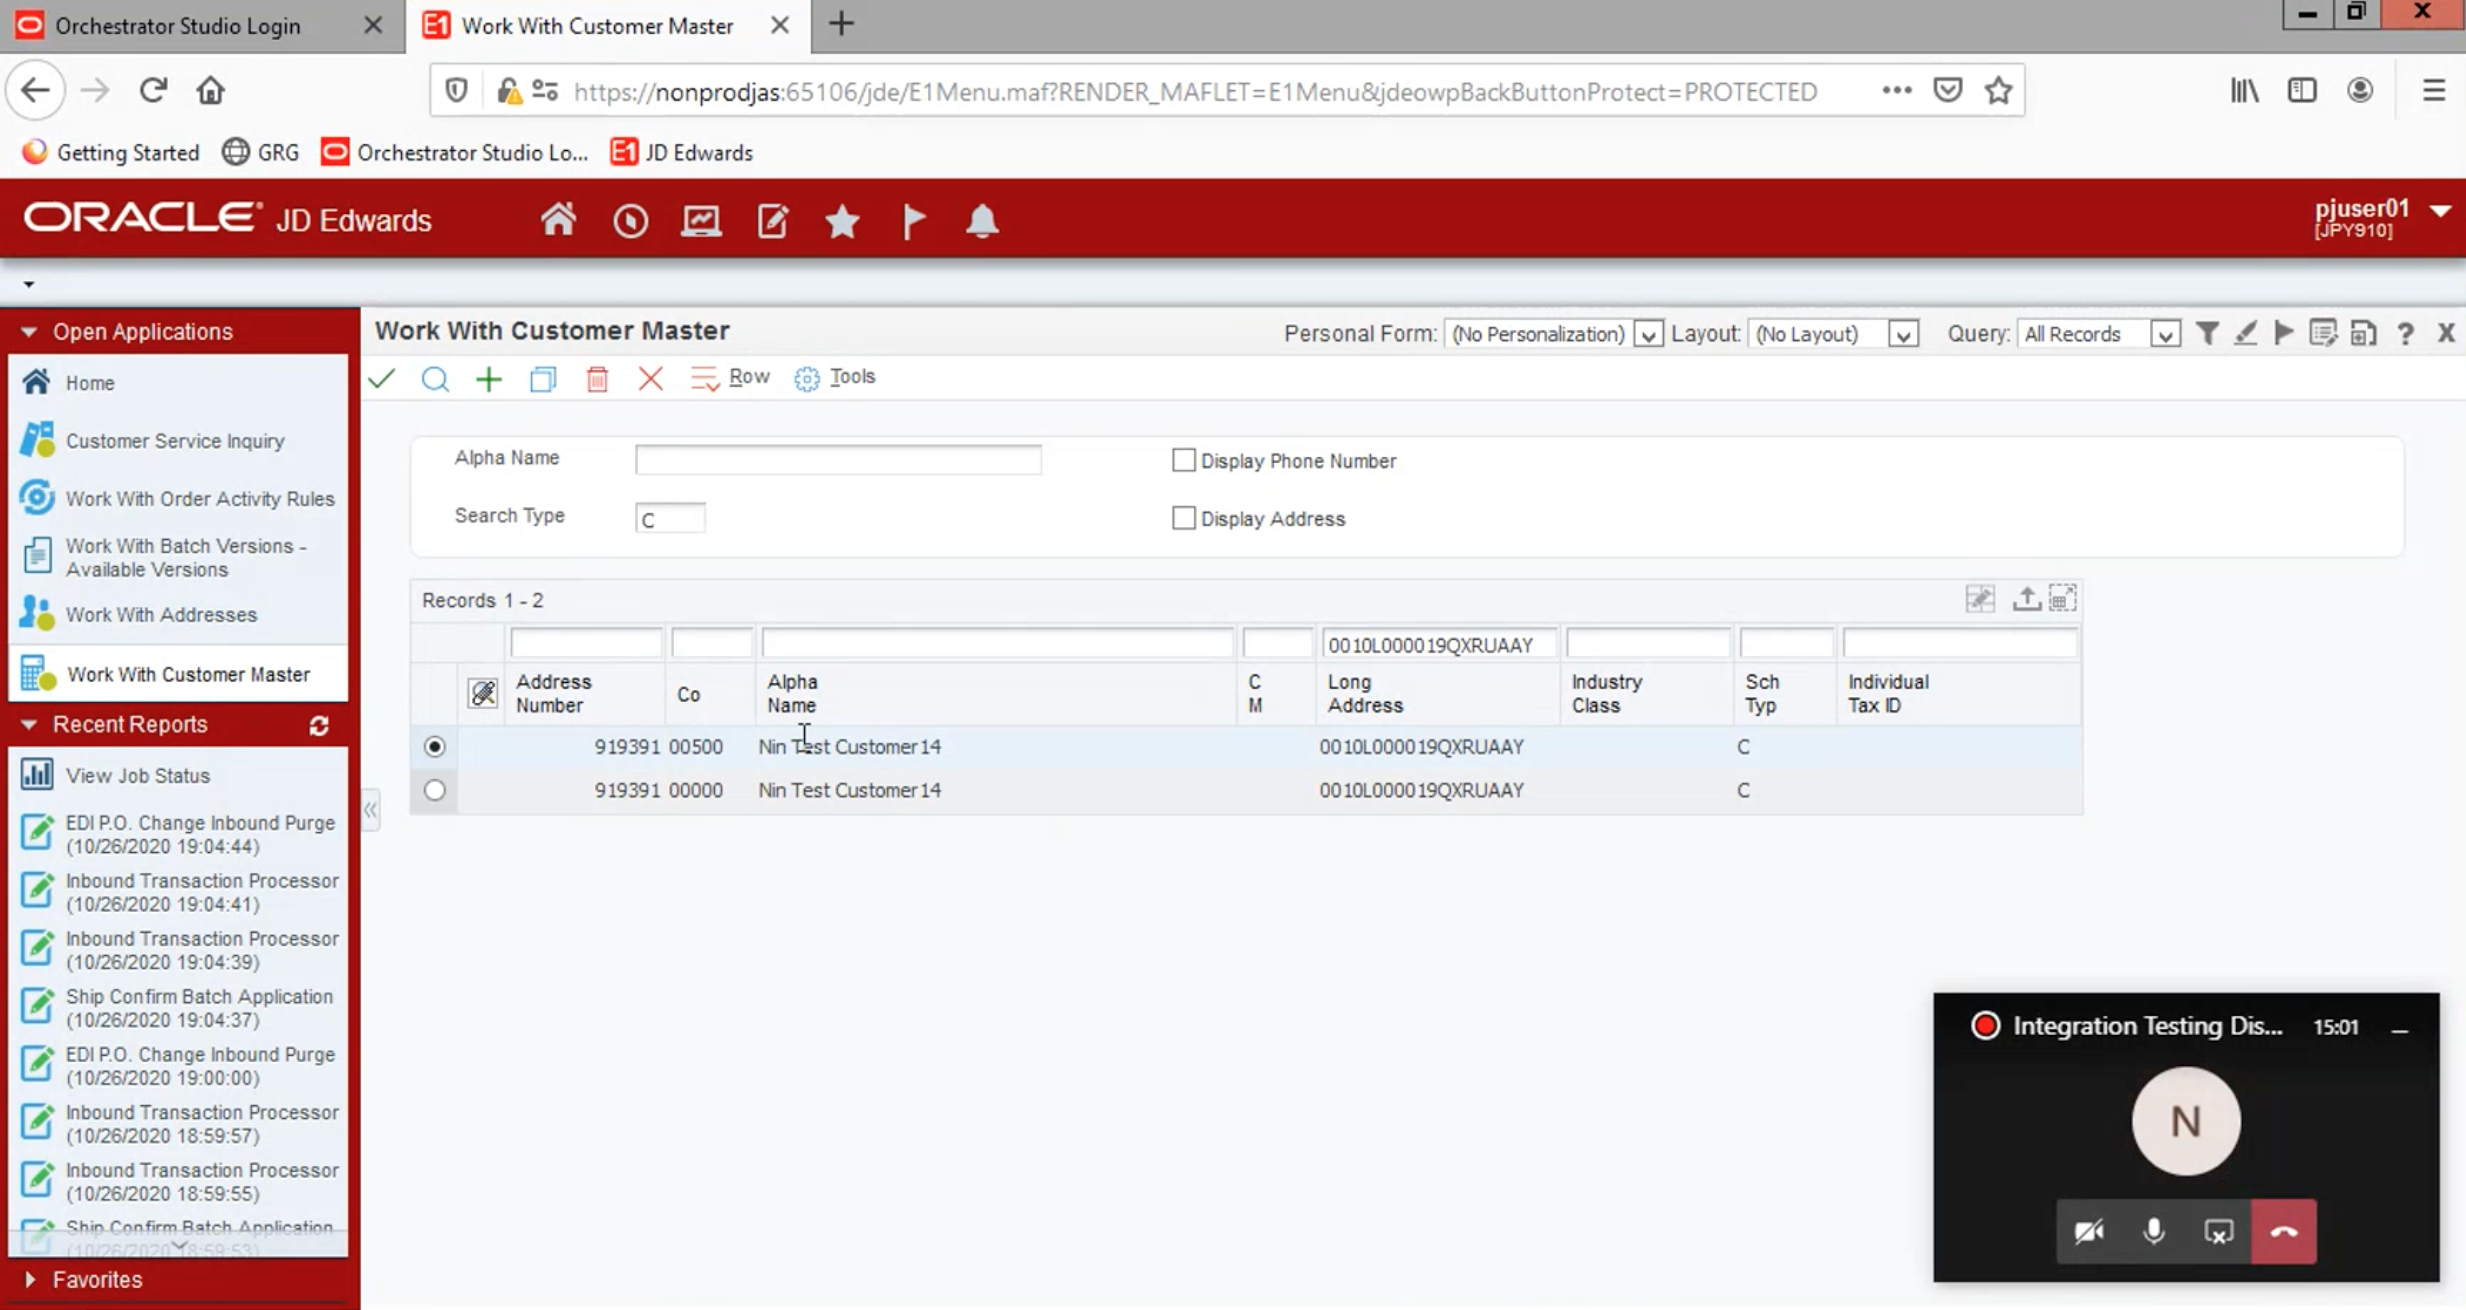
Task: Select the radio button for company 00000 row
Action: pos(434,790)
